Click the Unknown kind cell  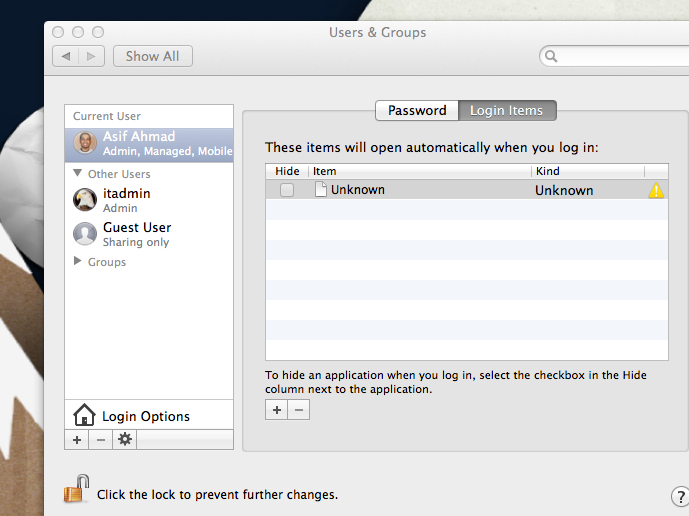click(x=564, y=190)
